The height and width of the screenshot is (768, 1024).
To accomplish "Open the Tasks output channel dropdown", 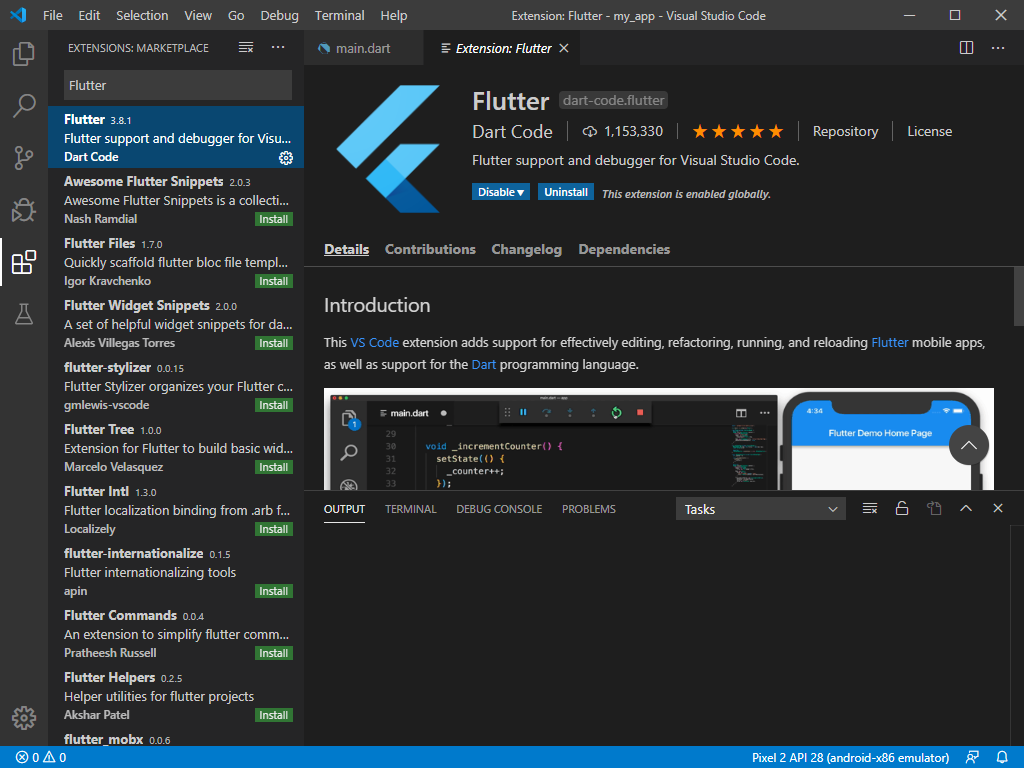I will pyautogui.click(x=760, y=509).
